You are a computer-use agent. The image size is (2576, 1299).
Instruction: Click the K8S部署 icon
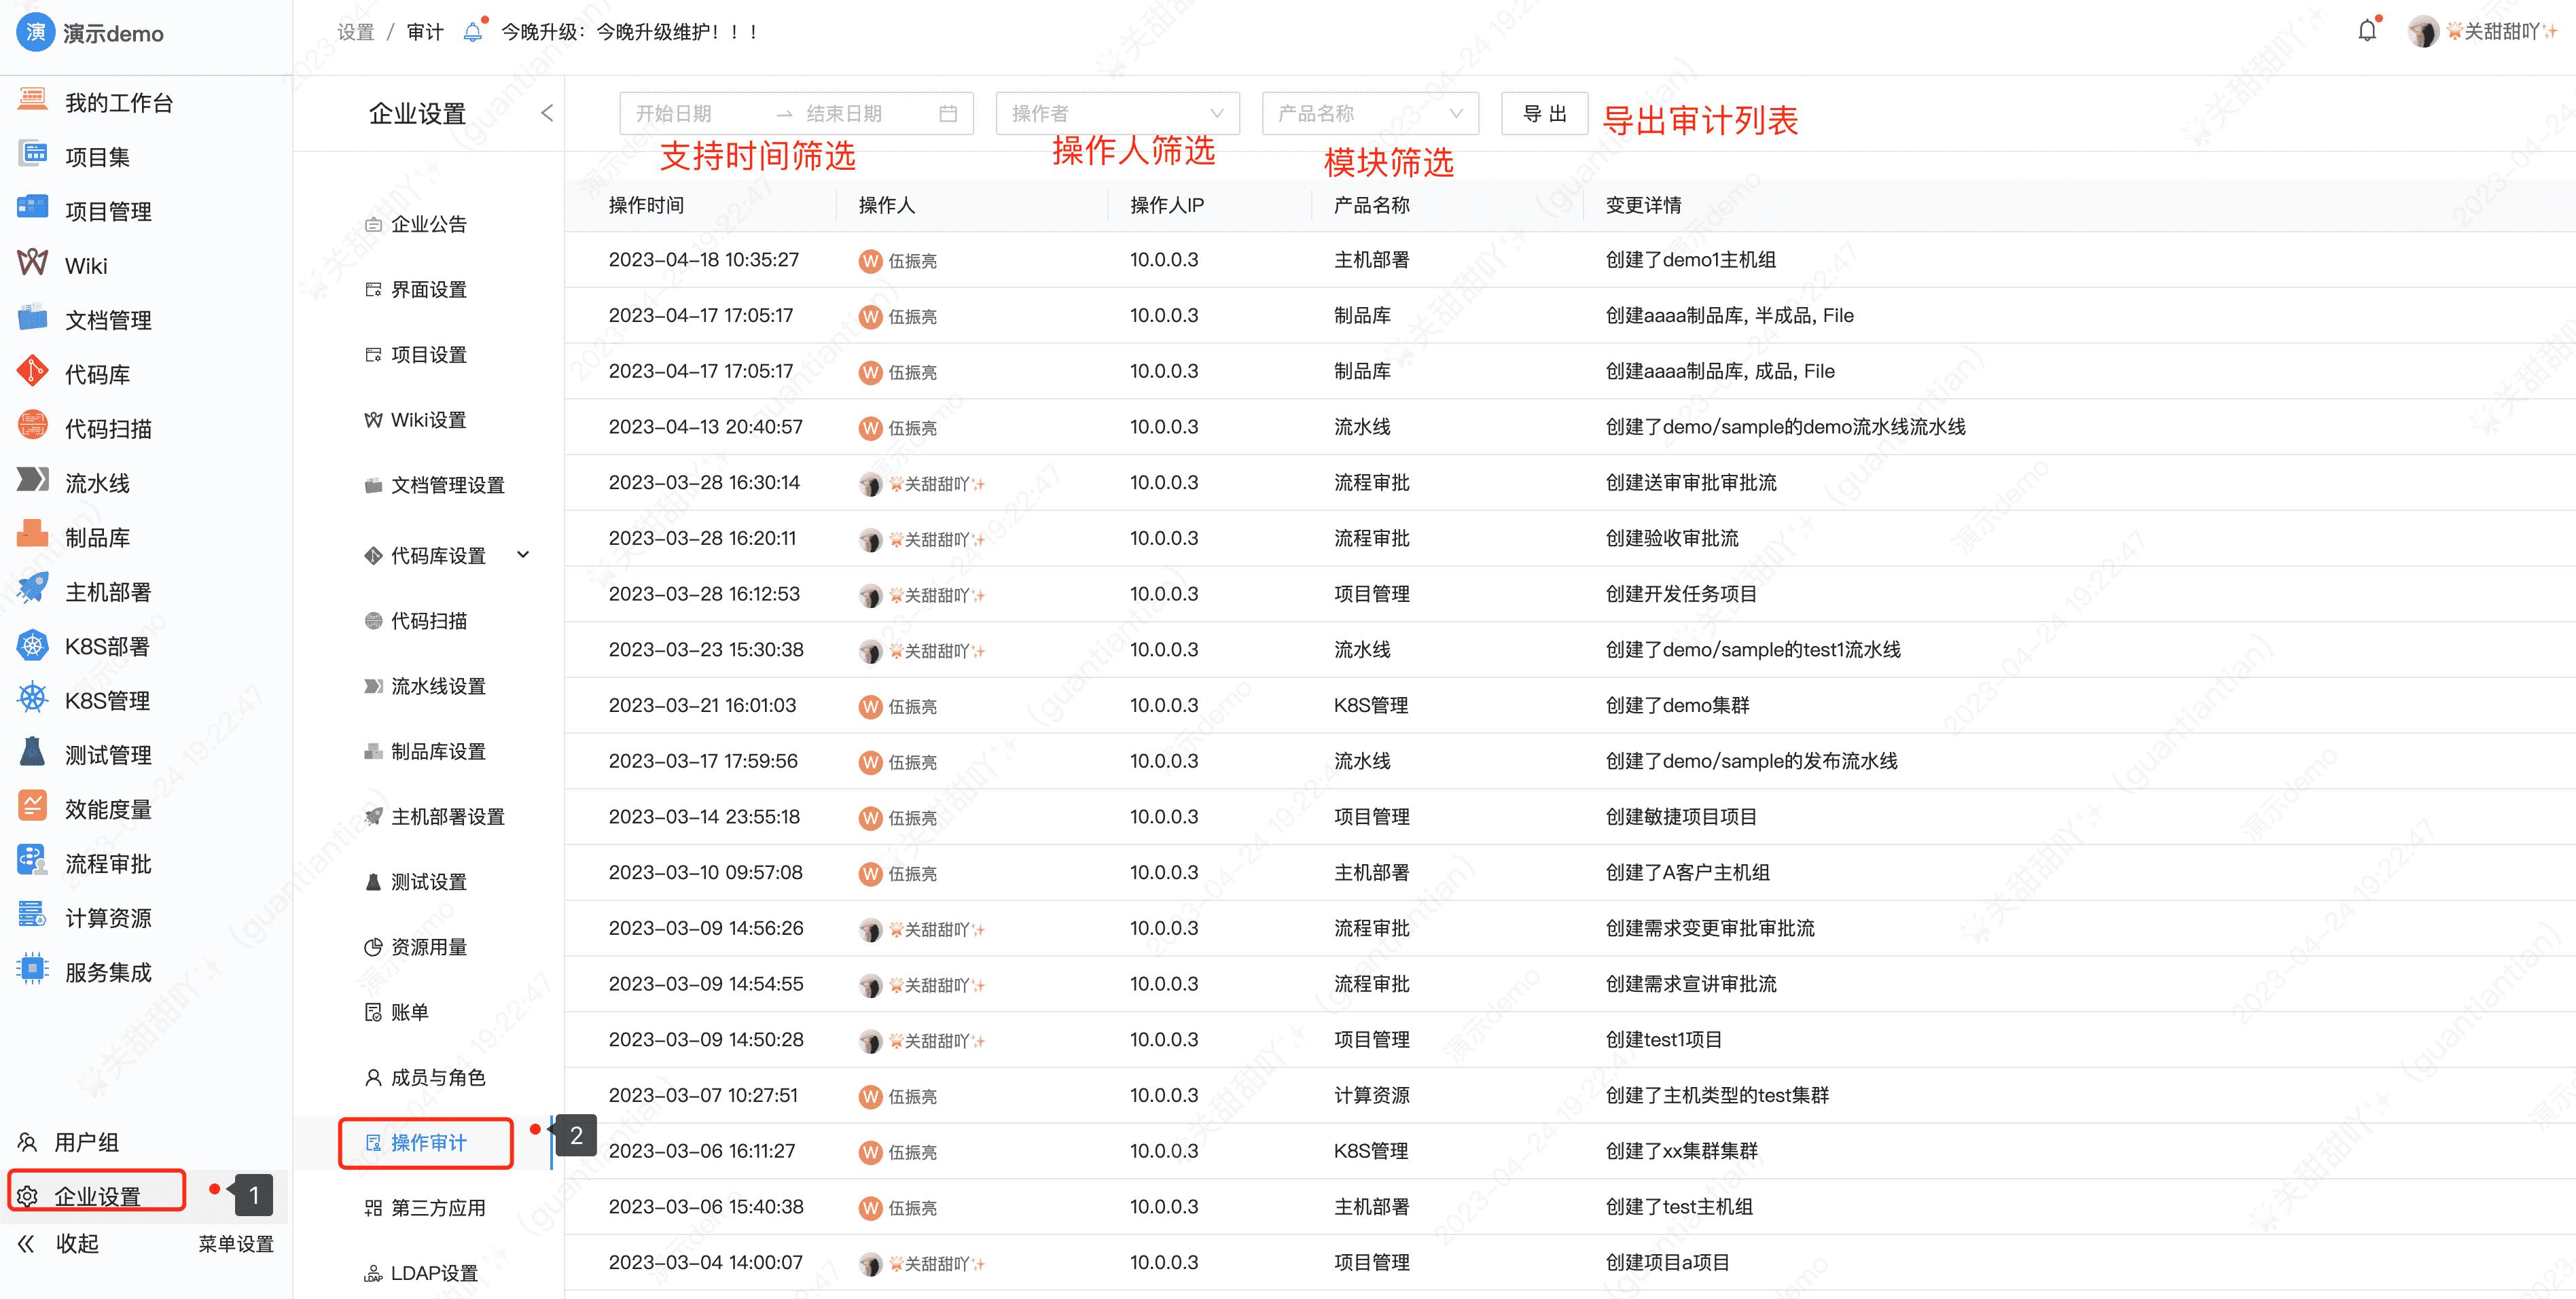tap(32, 645)
